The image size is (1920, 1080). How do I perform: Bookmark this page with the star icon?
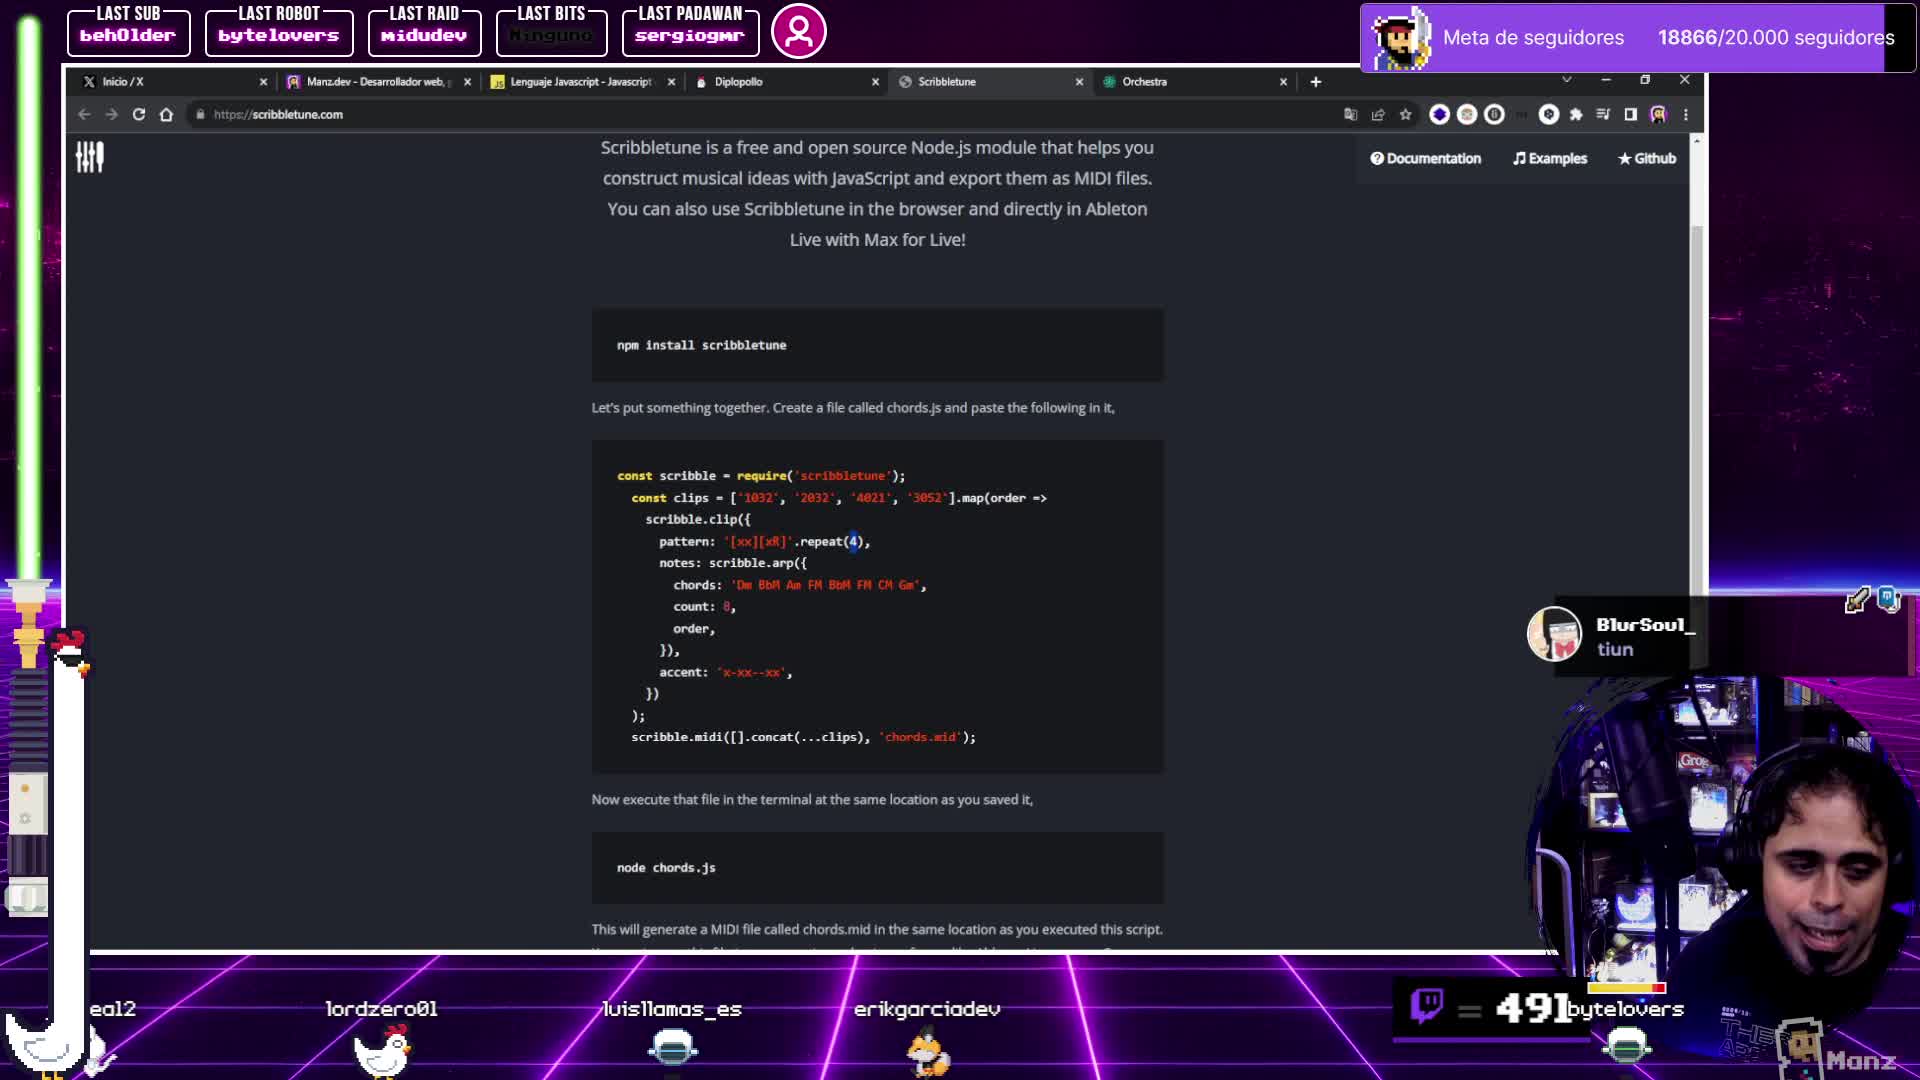(x=1405, y=114)
